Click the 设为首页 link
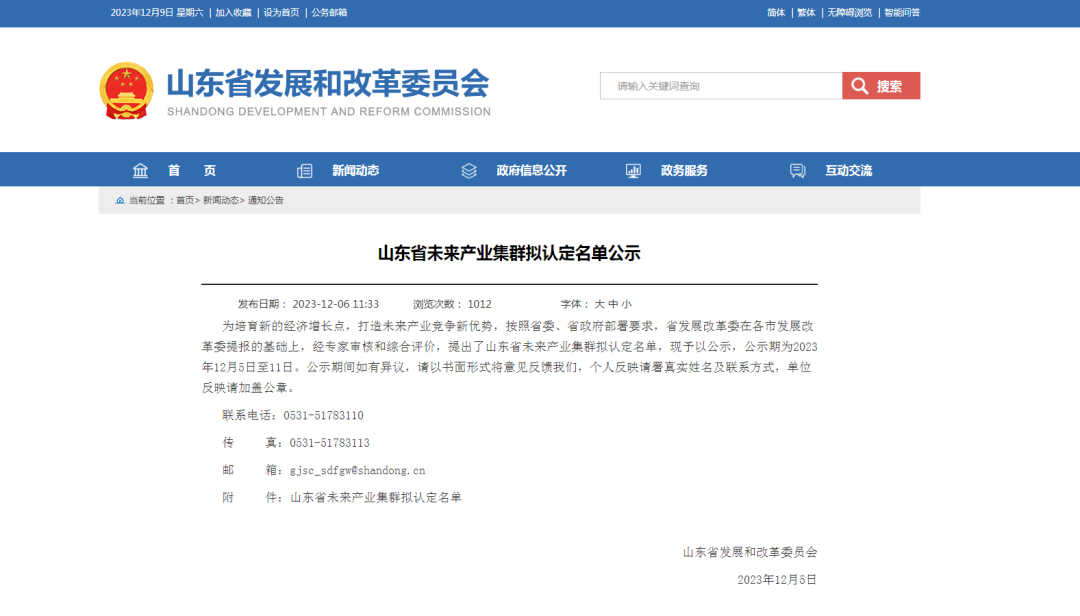 pyautogui.click(x=281, y=12)
